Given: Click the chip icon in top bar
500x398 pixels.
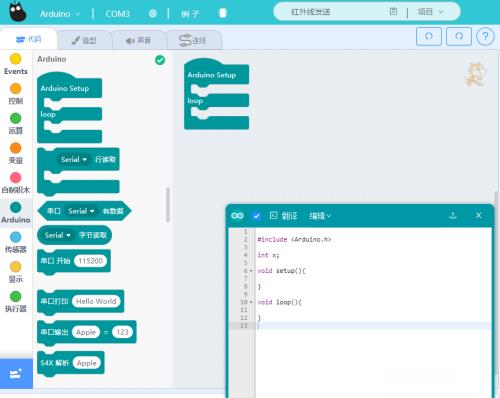Looking at the screenshot, I should click(223, 13).
